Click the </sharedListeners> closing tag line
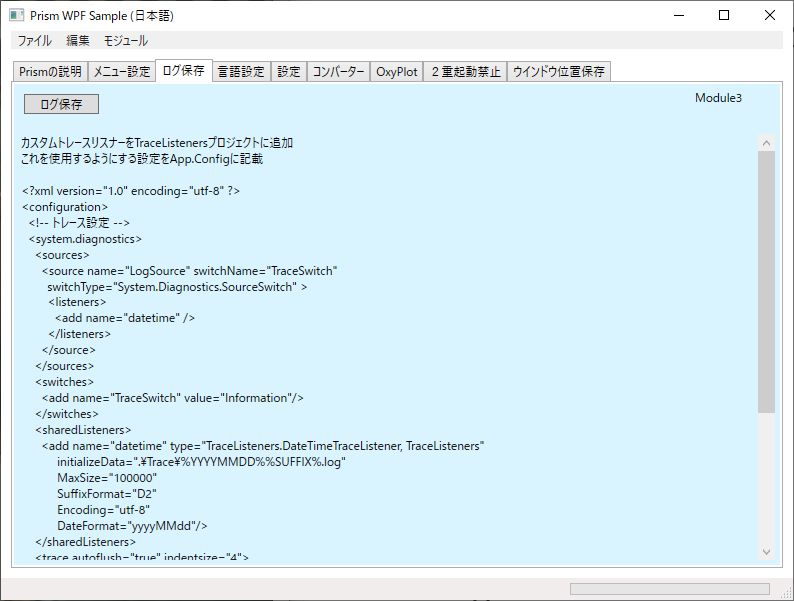Image resolution: width=794 pixels, height=601 pixels. [86, 542]
